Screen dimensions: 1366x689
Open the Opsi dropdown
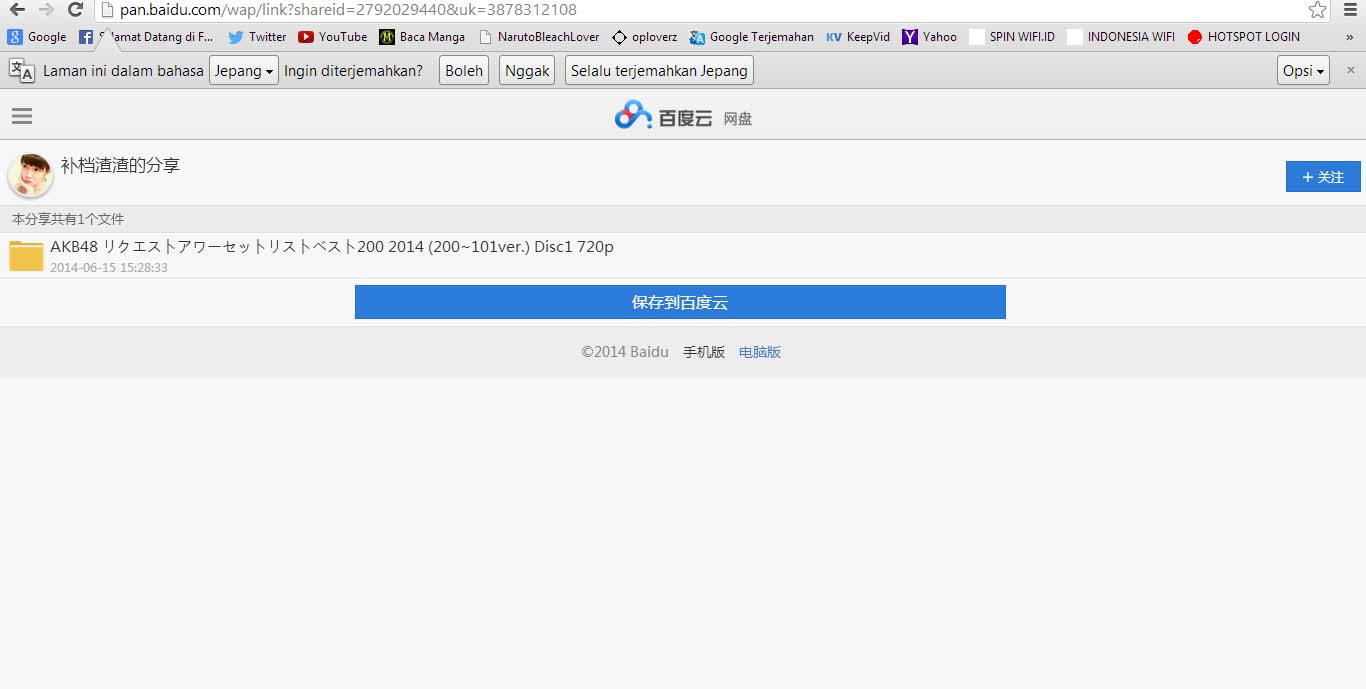tap(1302, 70)
